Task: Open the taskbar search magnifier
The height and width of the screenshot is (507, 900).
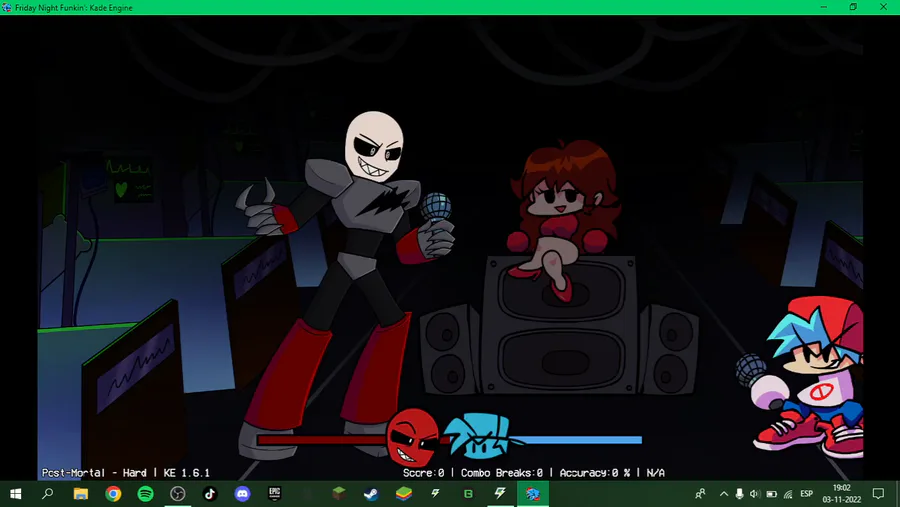Action: click(48, 494)
